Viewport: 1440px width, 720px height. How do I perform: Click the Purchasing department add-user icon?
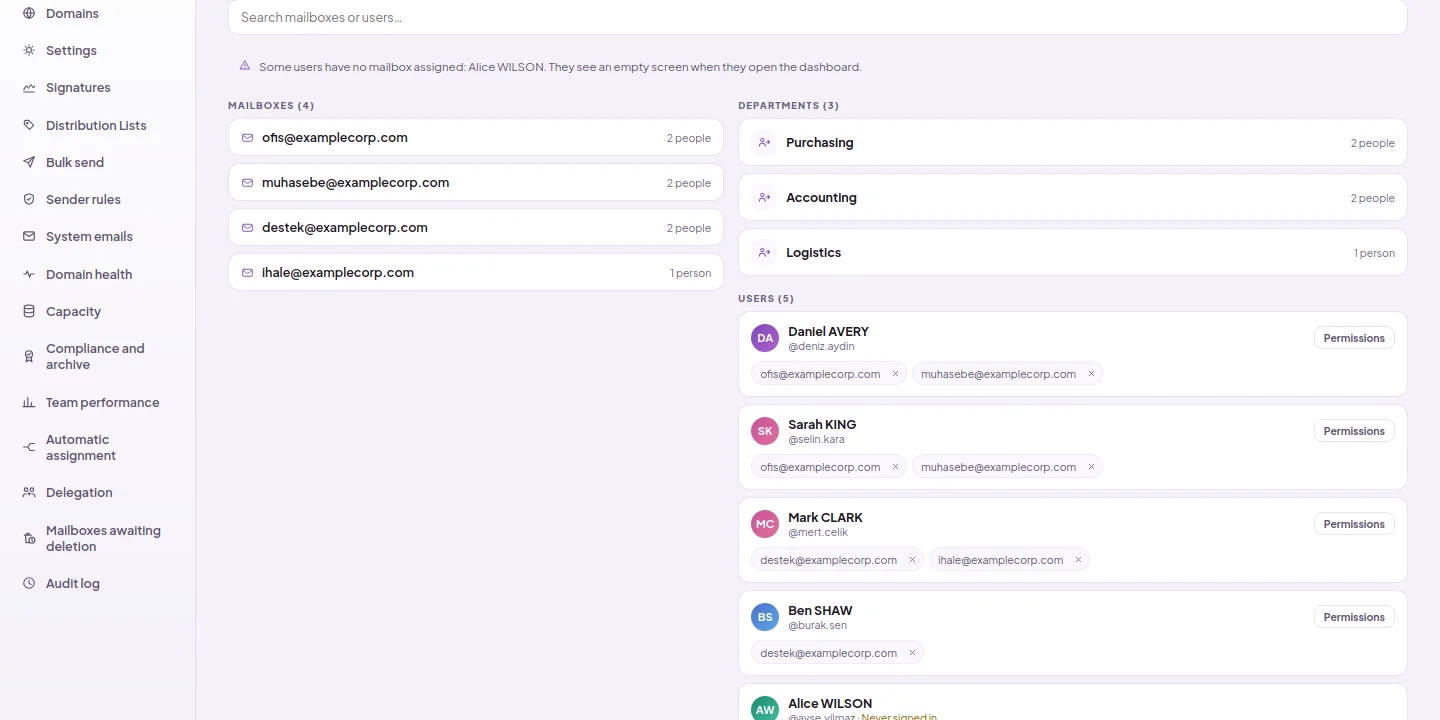[x=765, y=143]
